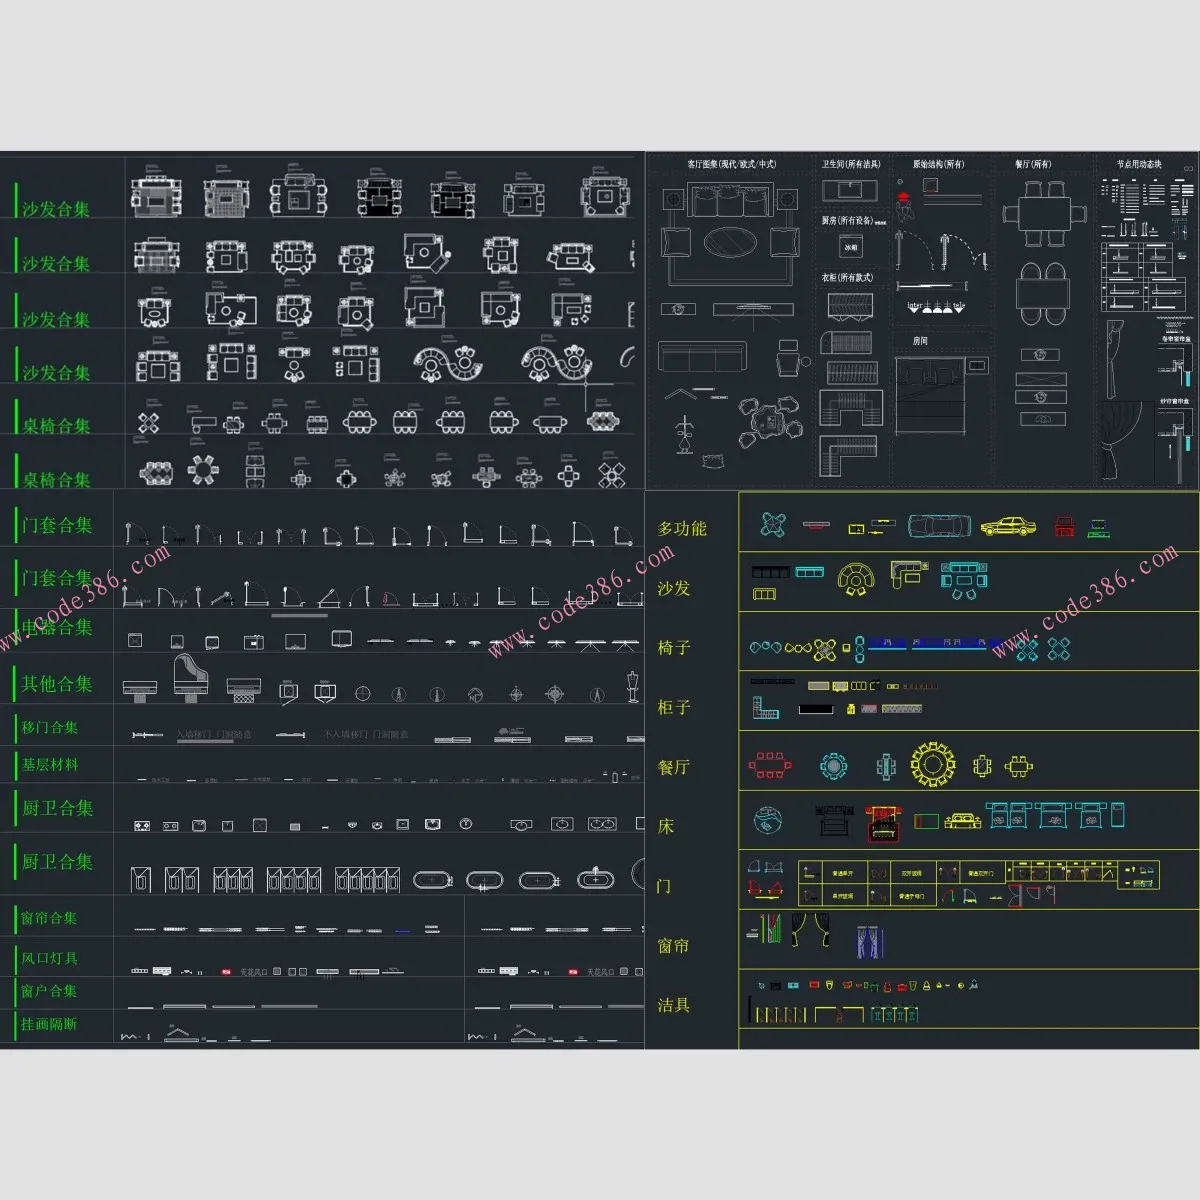1200x1200 pixels.
Task: Select the coat rack stand block
Action: [685, 433]
